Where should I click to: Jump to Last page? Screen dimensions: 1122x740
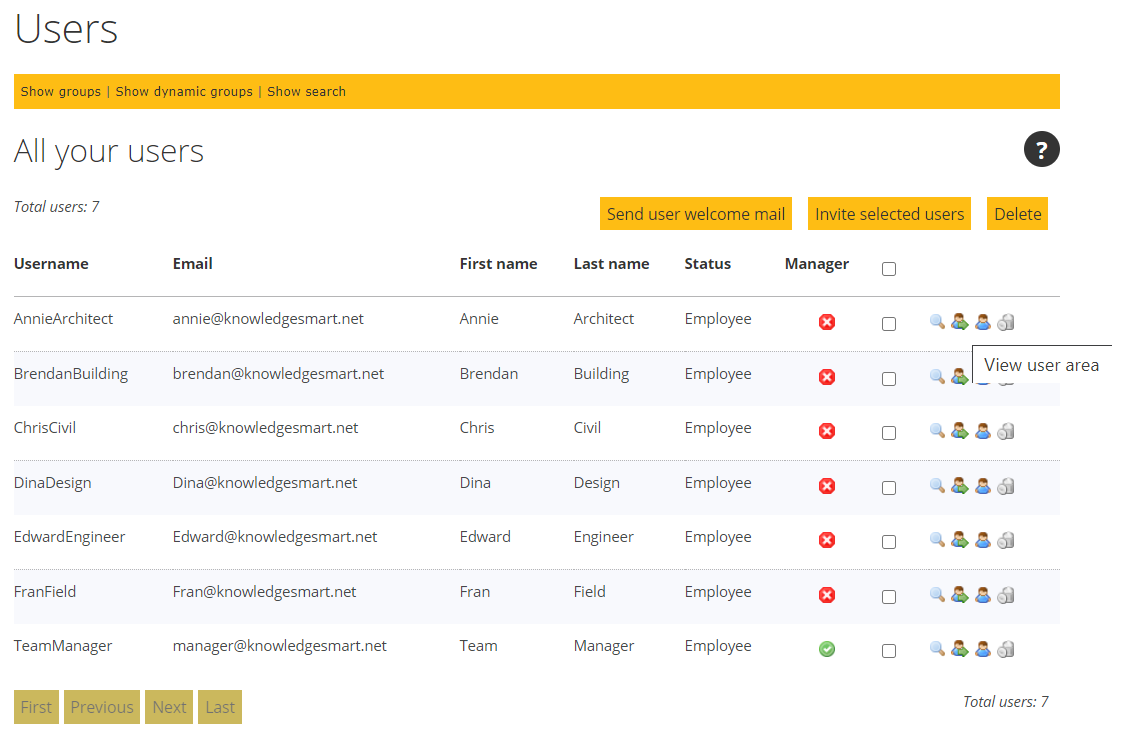pyautogui.click(x=220, y=707)
